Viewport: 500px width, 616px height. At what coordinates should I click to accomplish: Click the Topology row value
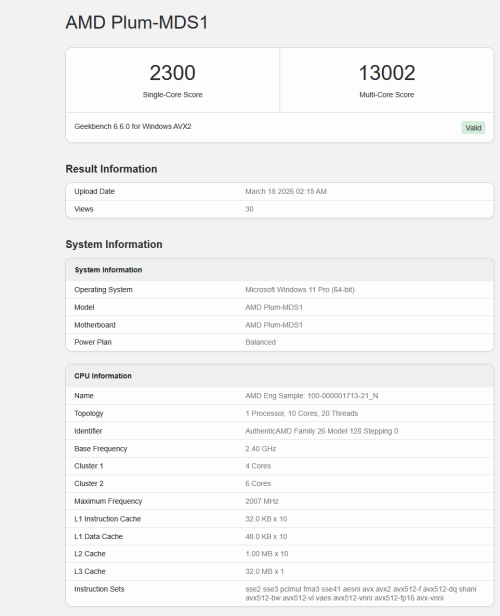[302, 413]
